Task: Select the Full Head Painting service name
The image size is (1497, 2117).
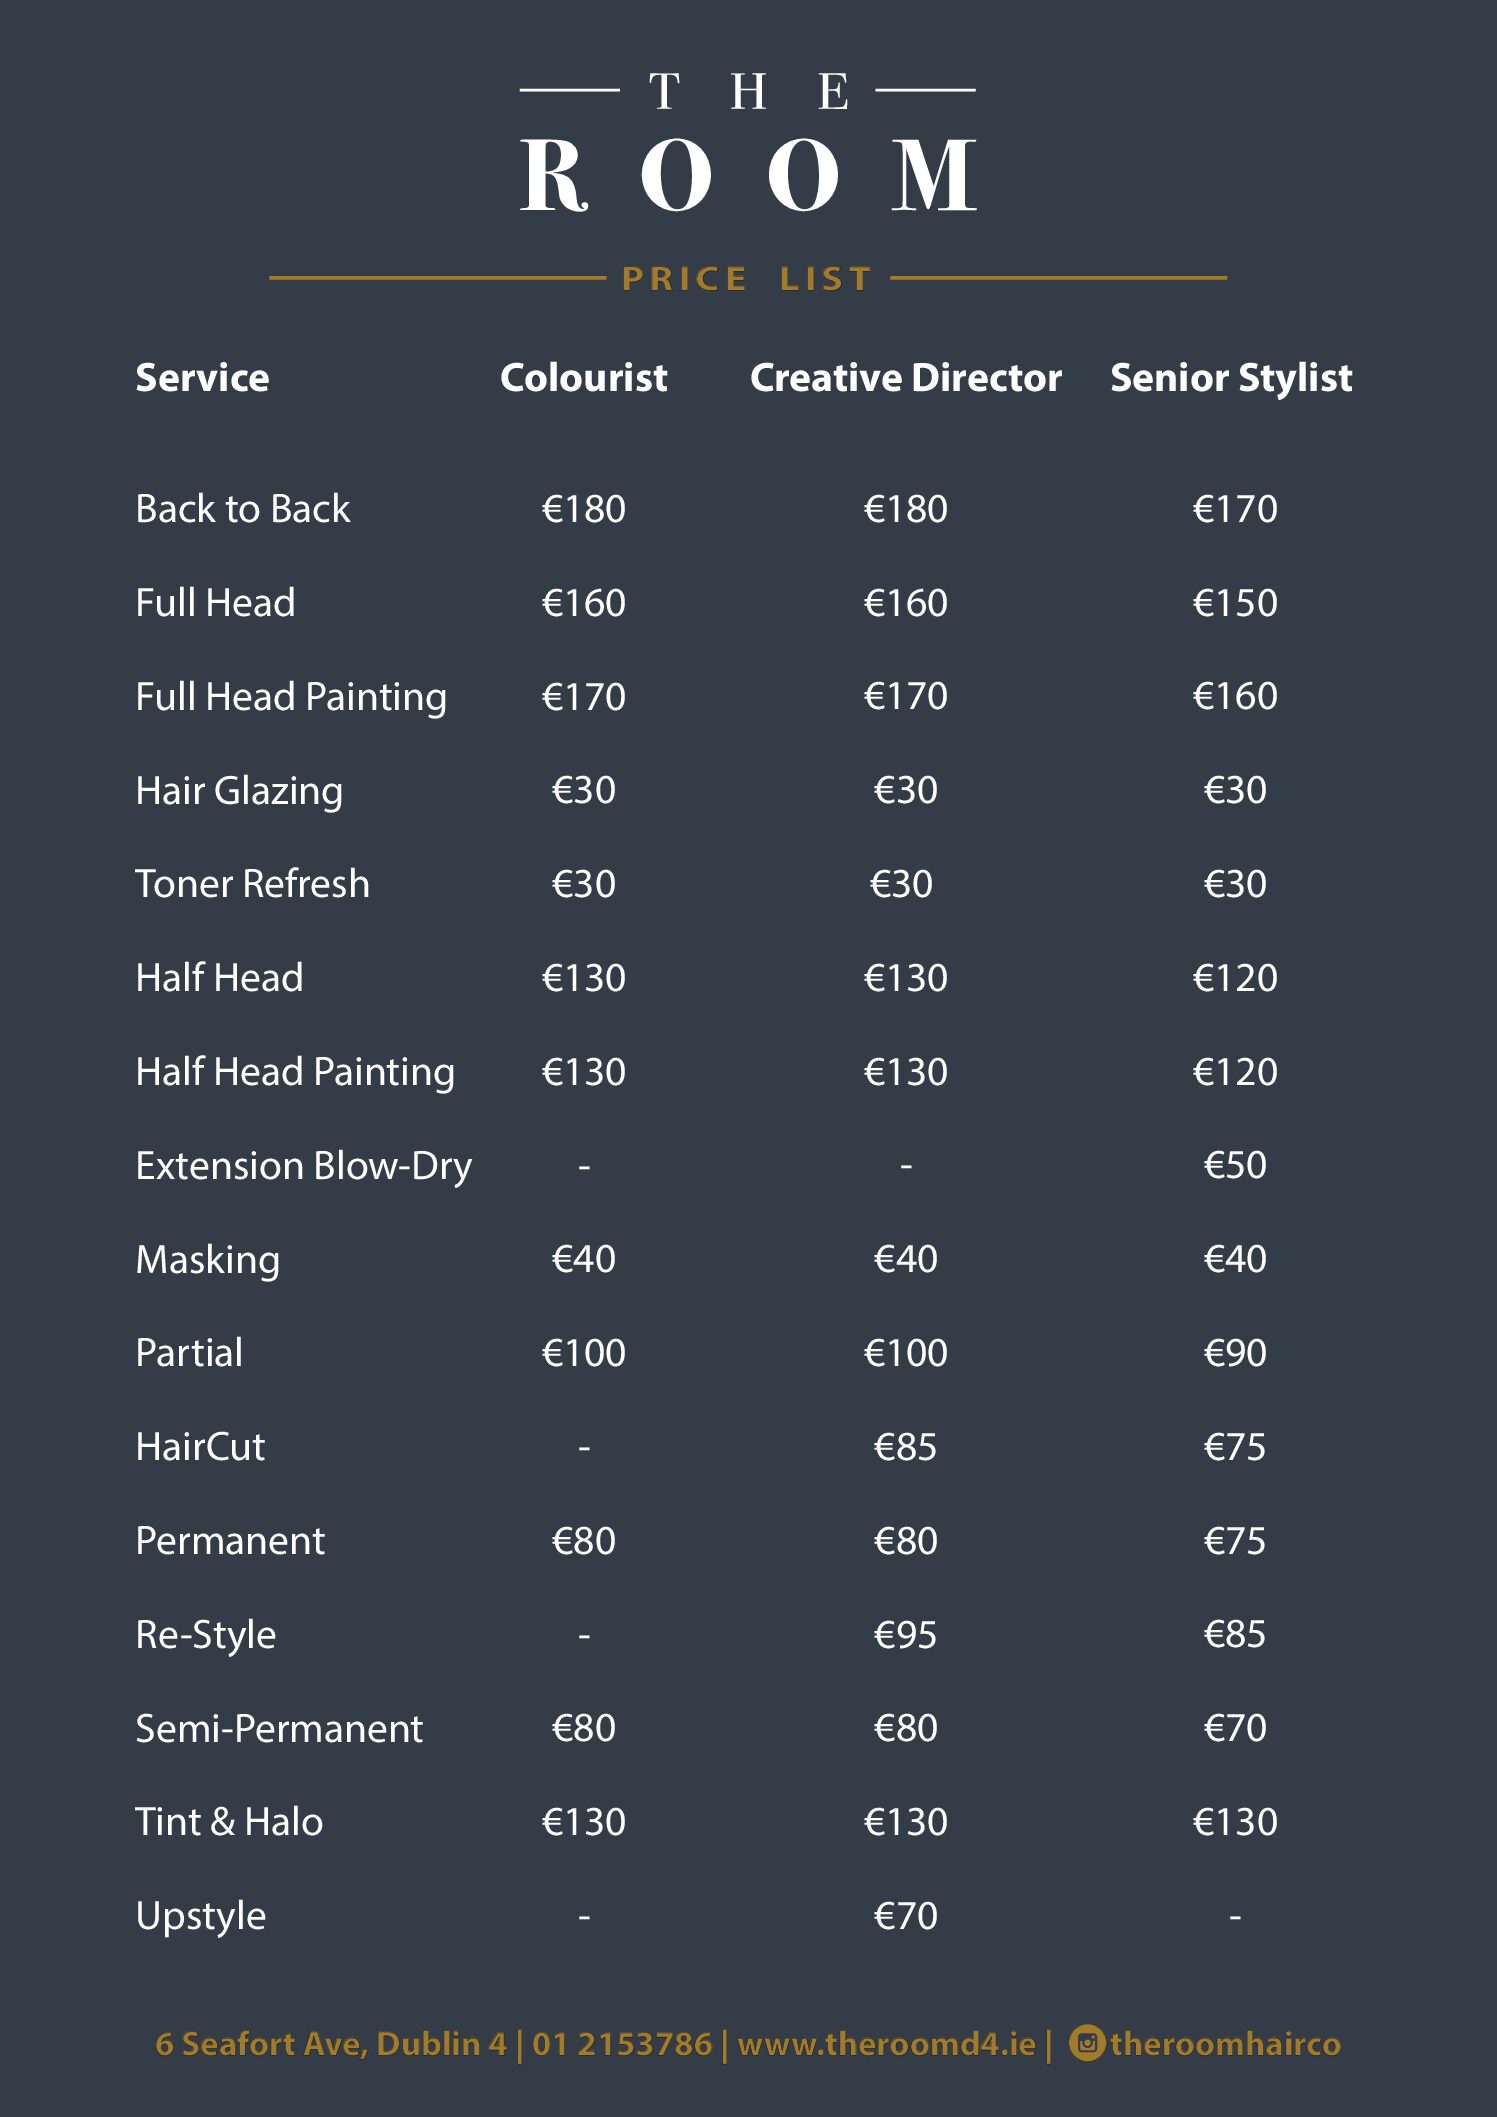Action: (x=291, y=697)
